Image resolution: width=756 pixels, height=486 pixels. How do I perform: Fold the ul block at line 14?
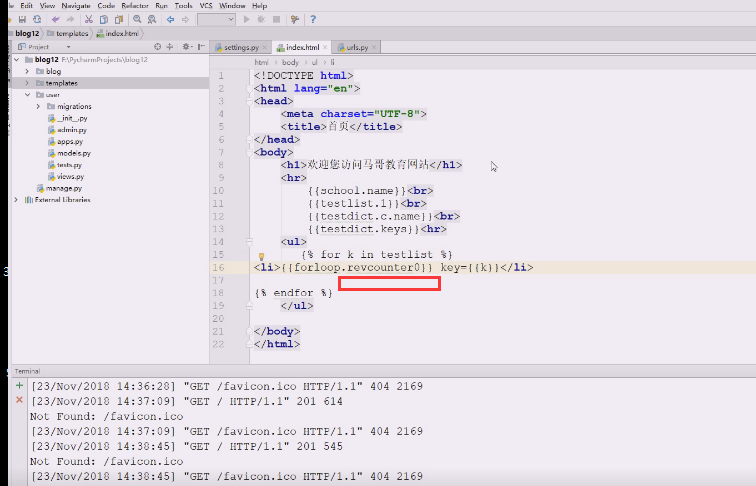click(249, 241)
